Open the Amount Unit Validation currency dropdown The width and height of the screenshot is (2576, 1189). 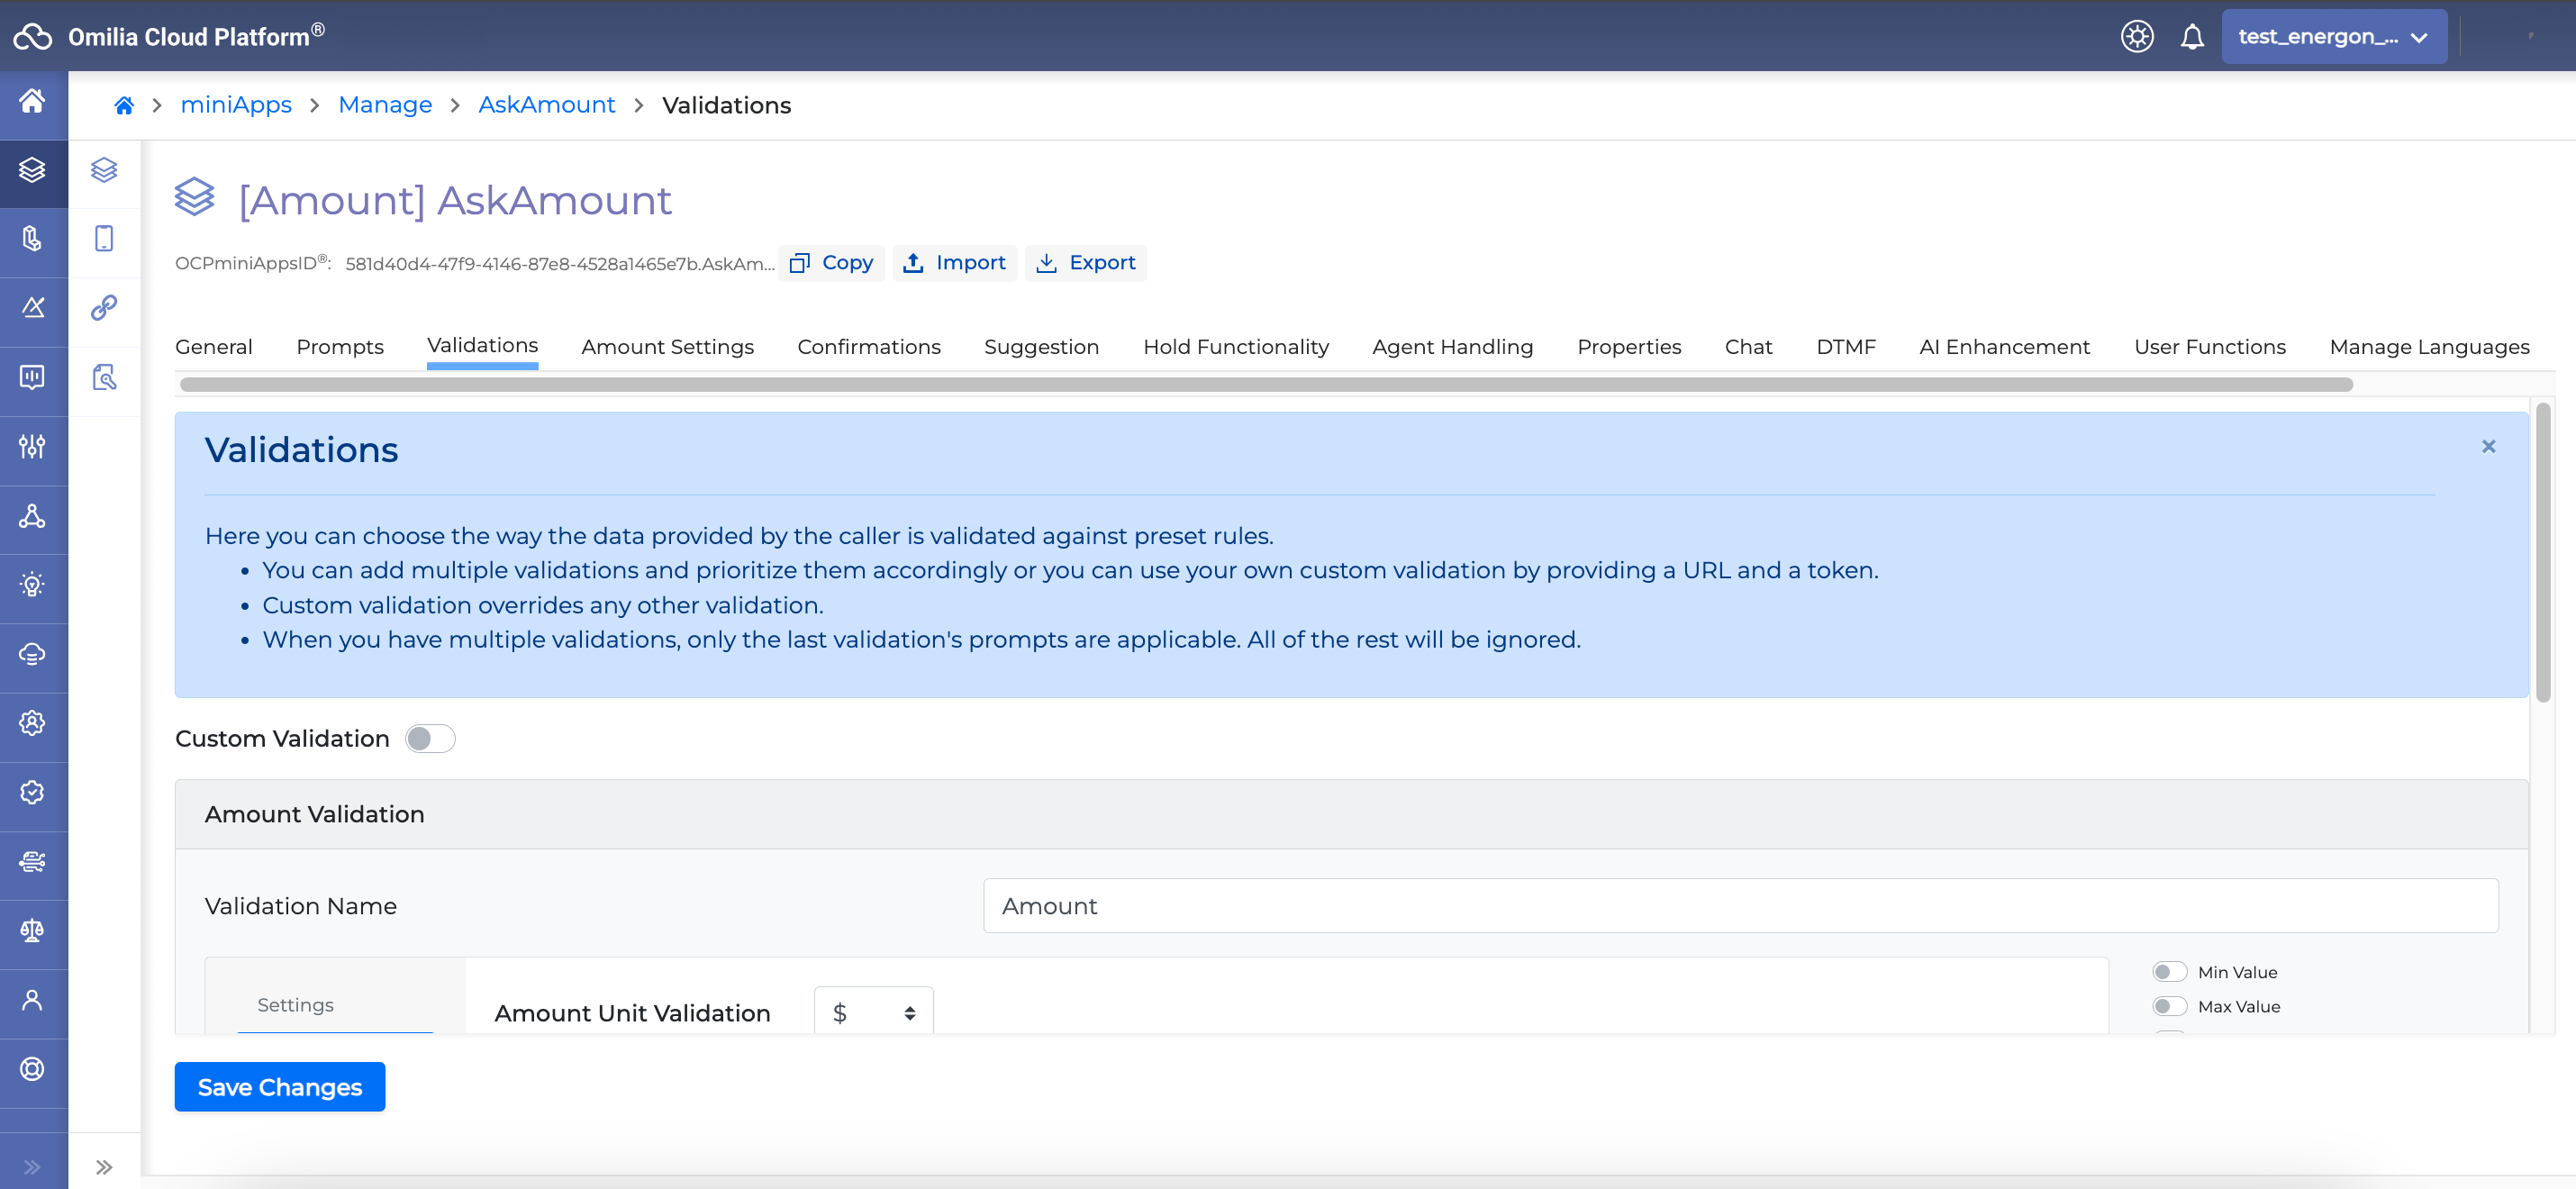coord(873,1012)
